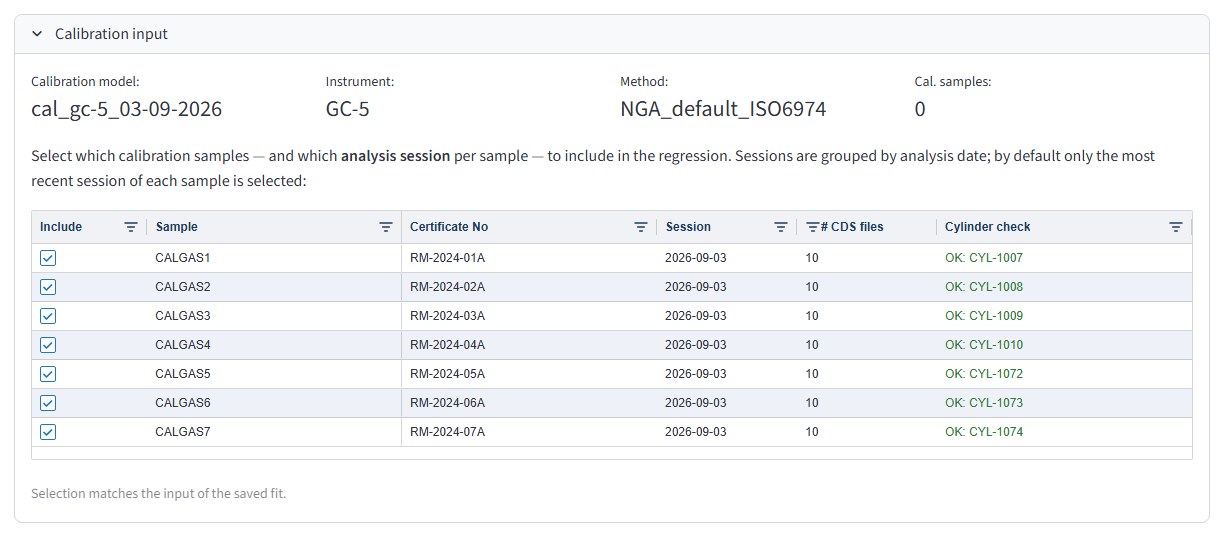Uncheck Include for CALGAS2
Viewport: 1224px width, 537px height.
(x=48, y=287)
